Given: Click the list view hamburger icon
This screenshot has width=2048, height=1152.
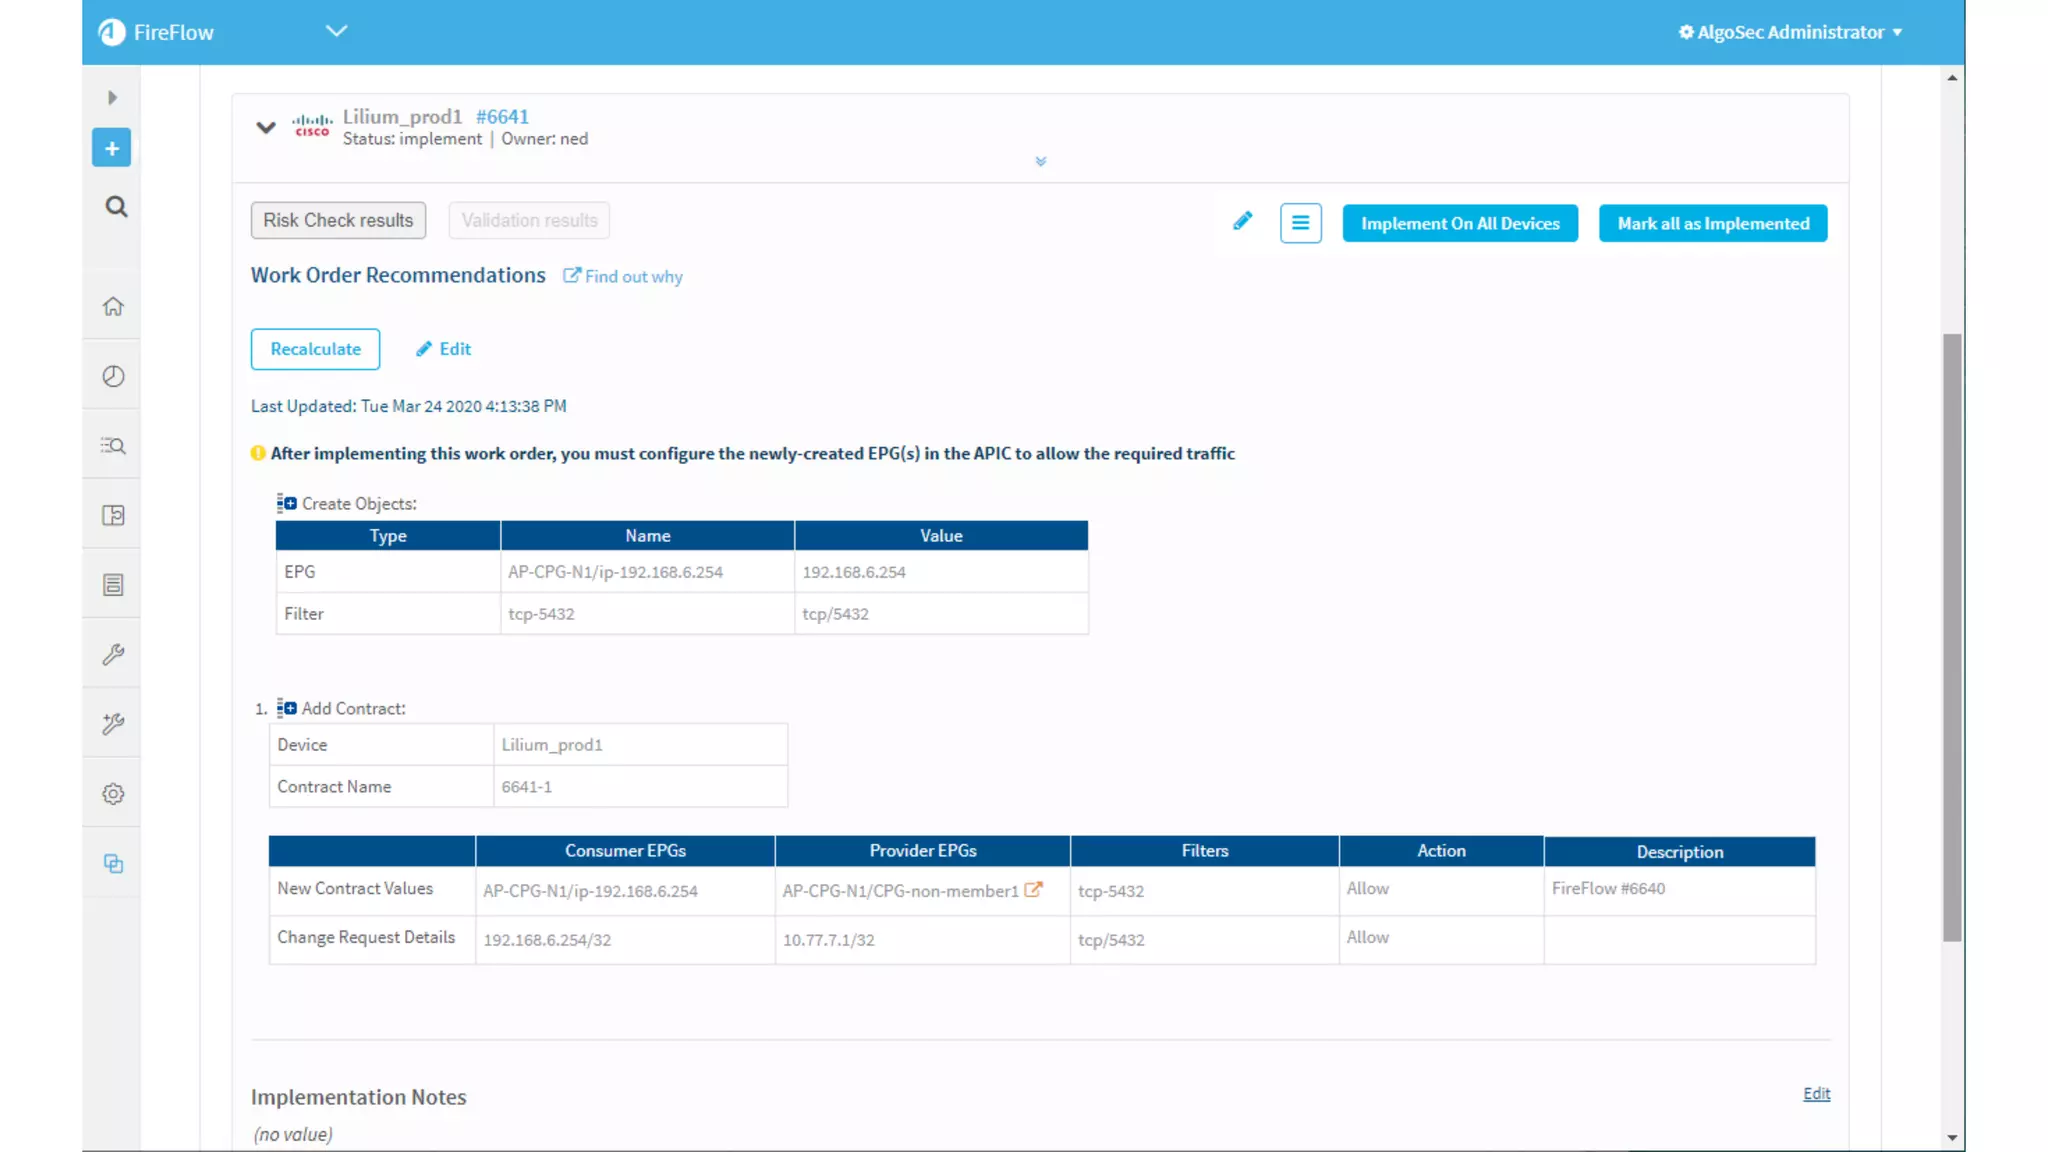Looking at the screenshot, I should pyautogui.click(x=1300, y=223).
